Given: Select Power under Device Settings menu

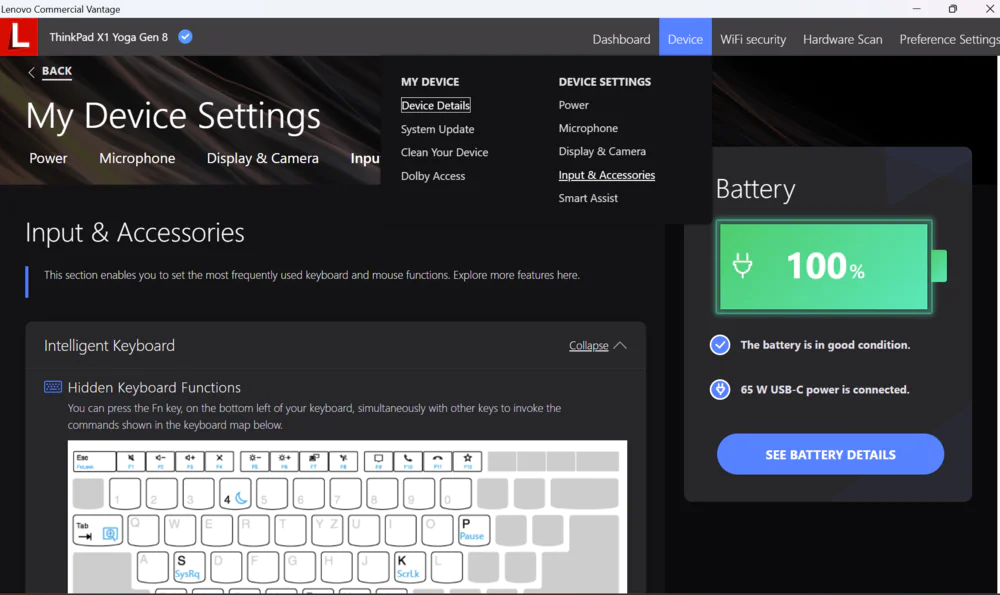Looking at the screenshot, I should coord(573,105).
